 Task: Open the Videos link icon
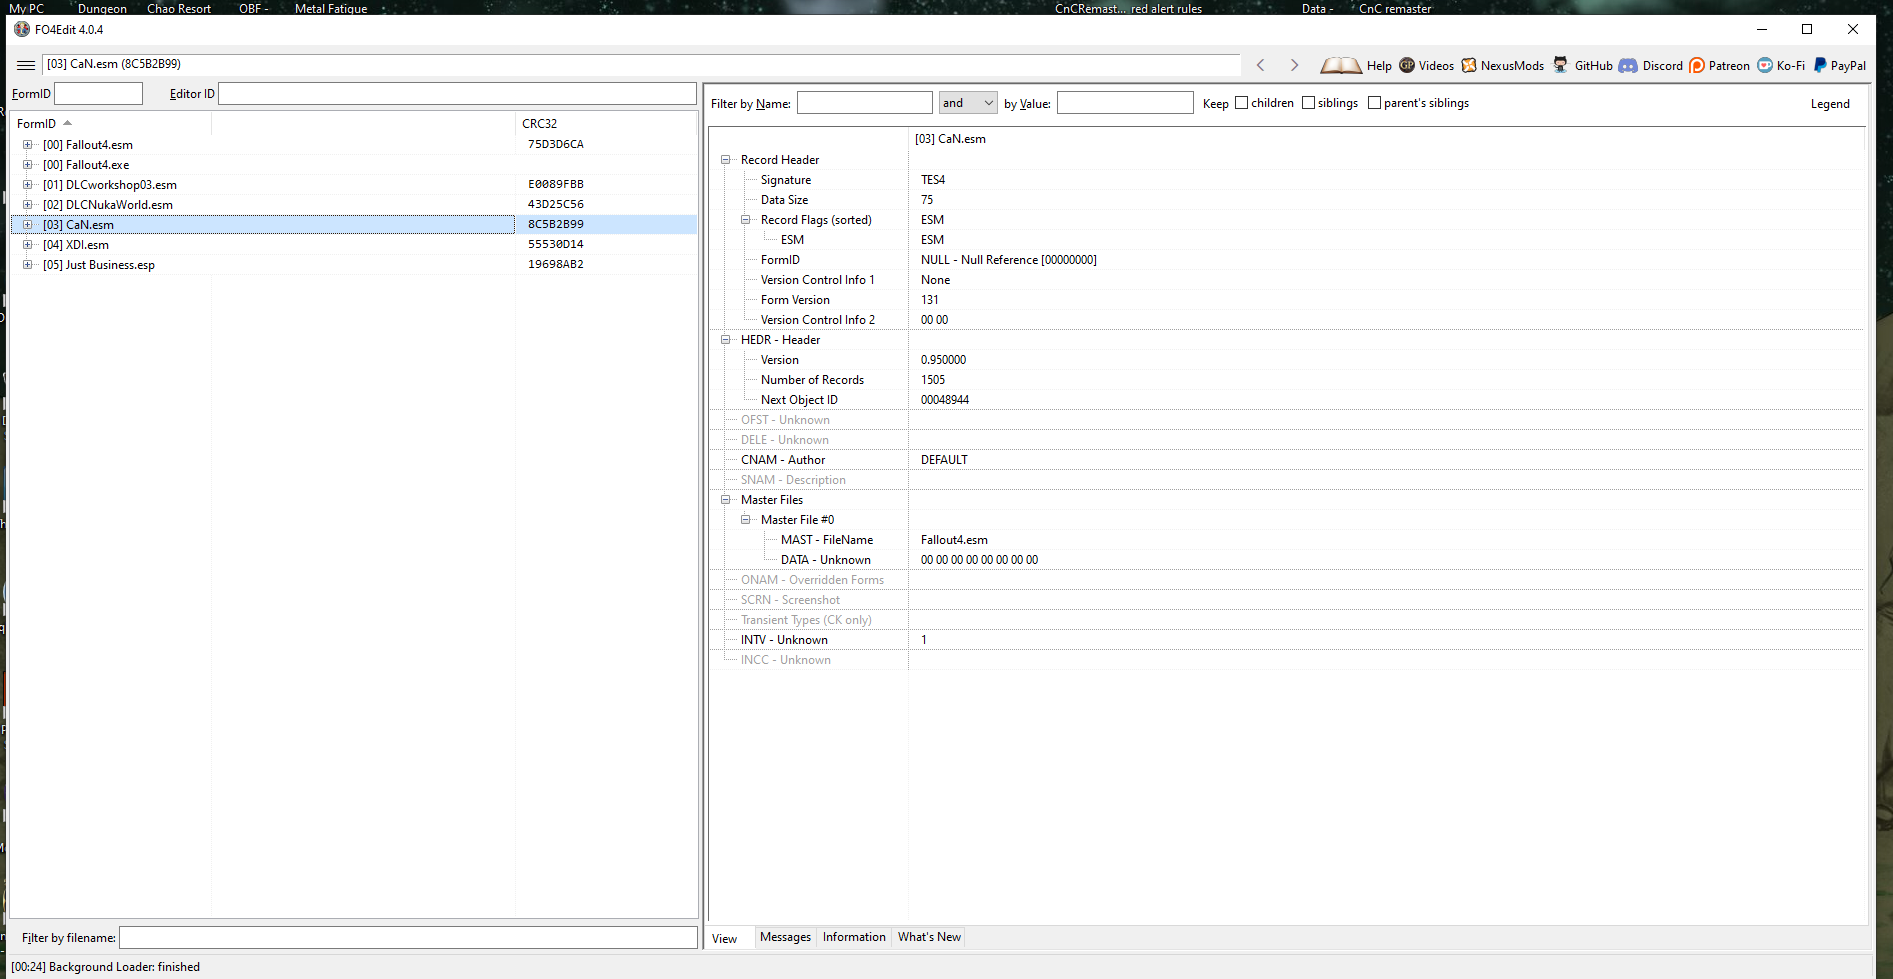coord(1407,65)
